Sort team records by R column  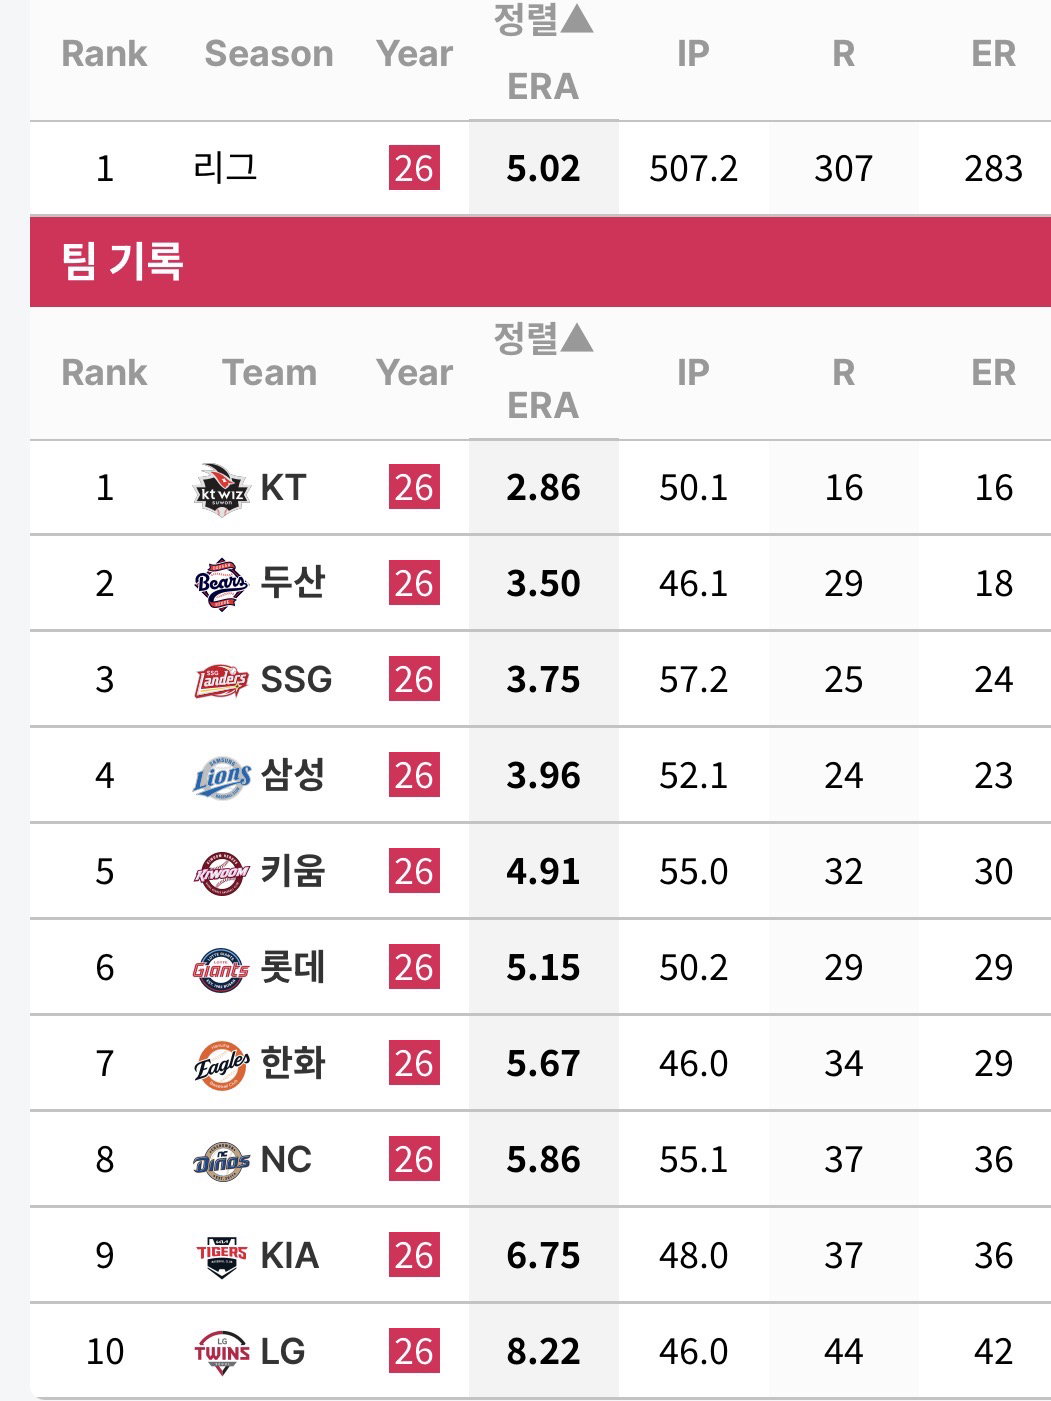843,372
